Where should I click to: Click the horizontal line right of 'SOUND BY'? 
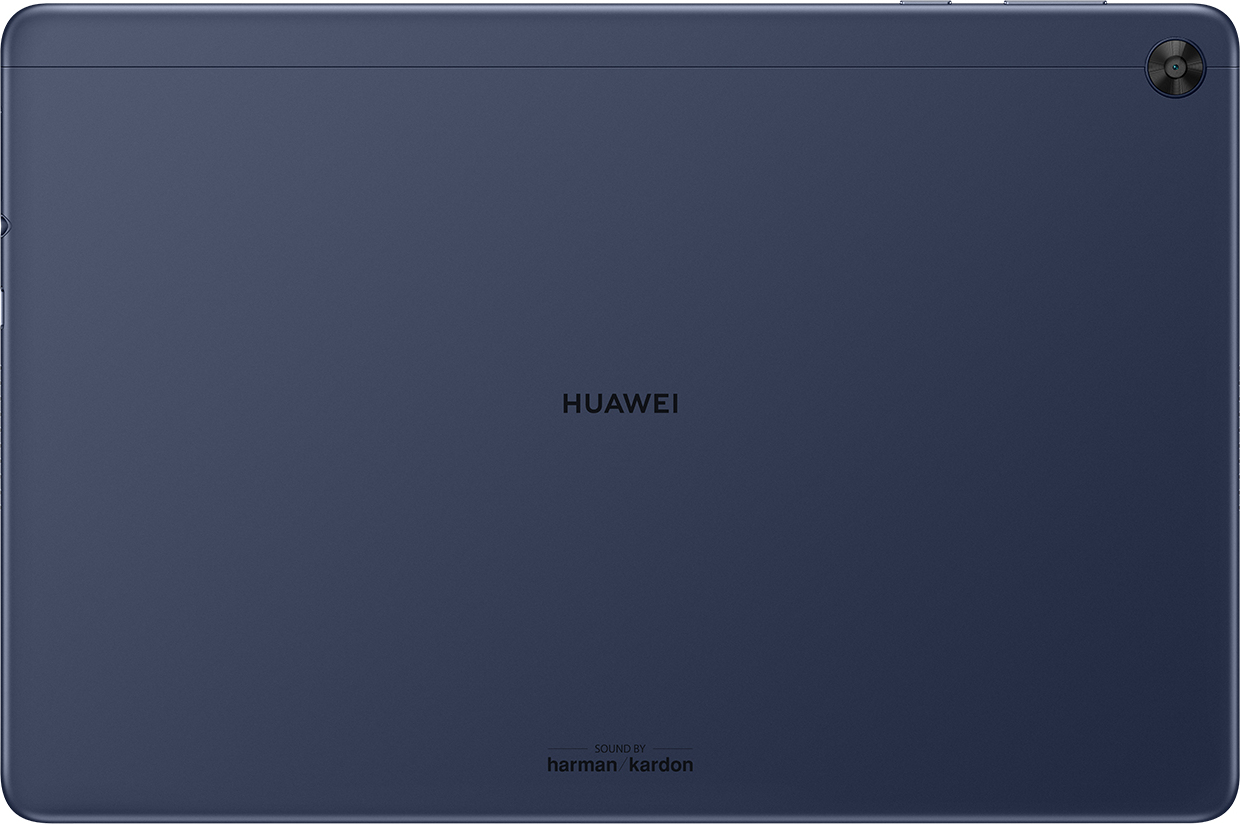tap(672, 748)
